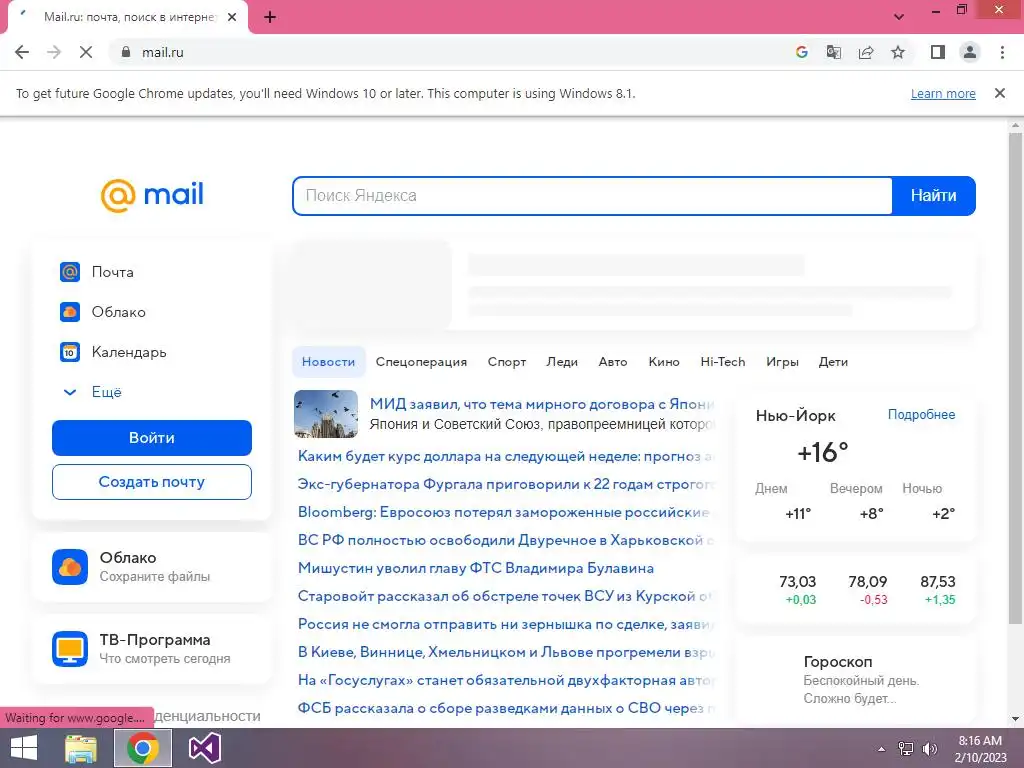Click Подробнее weather link
Image resolution: width=1024 pixels, height=768 pixels.
click(x=921, y=415)
